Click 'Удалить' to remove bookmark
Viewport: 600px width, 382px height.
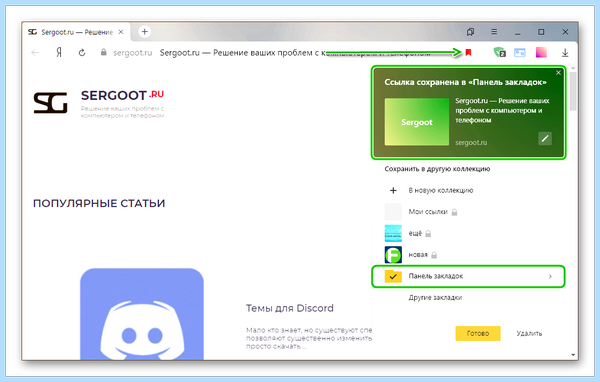(x=529, y=333)
